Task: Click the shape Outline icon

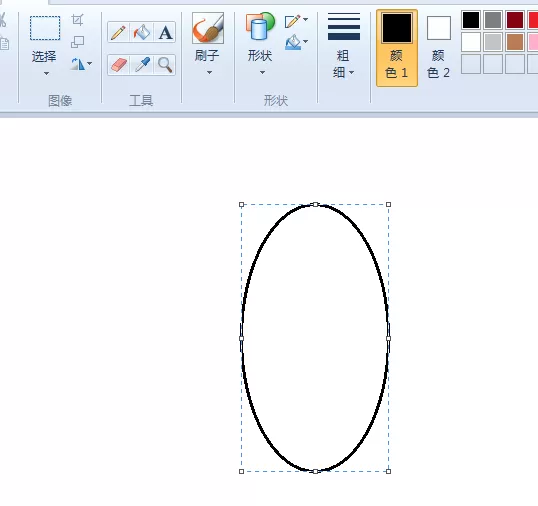Action: coord(293,21)
